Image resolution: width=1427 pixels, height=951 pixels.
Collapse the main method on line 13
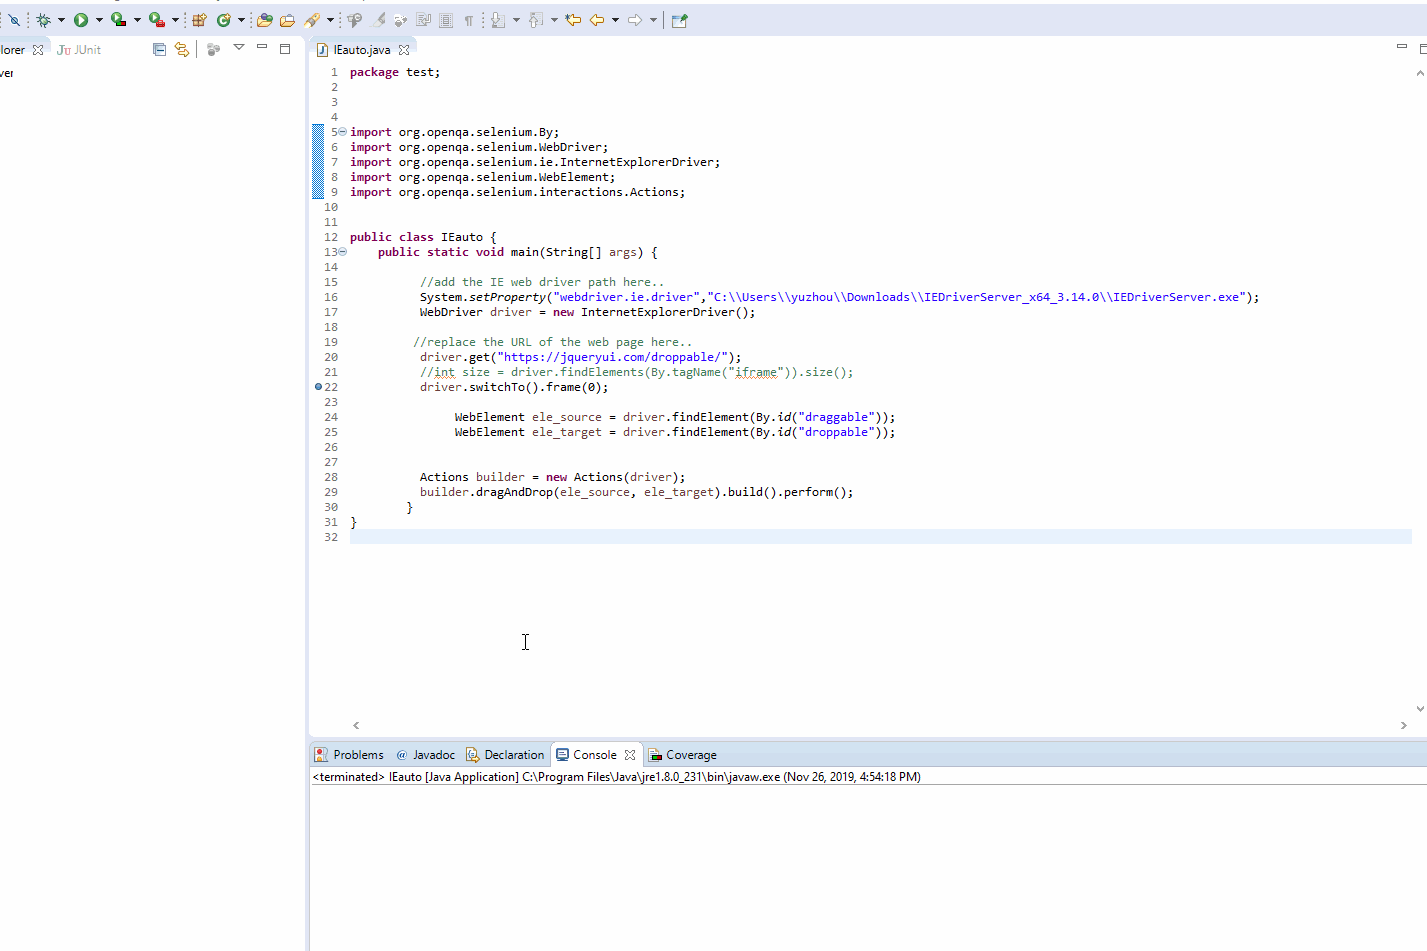[341, 252]
